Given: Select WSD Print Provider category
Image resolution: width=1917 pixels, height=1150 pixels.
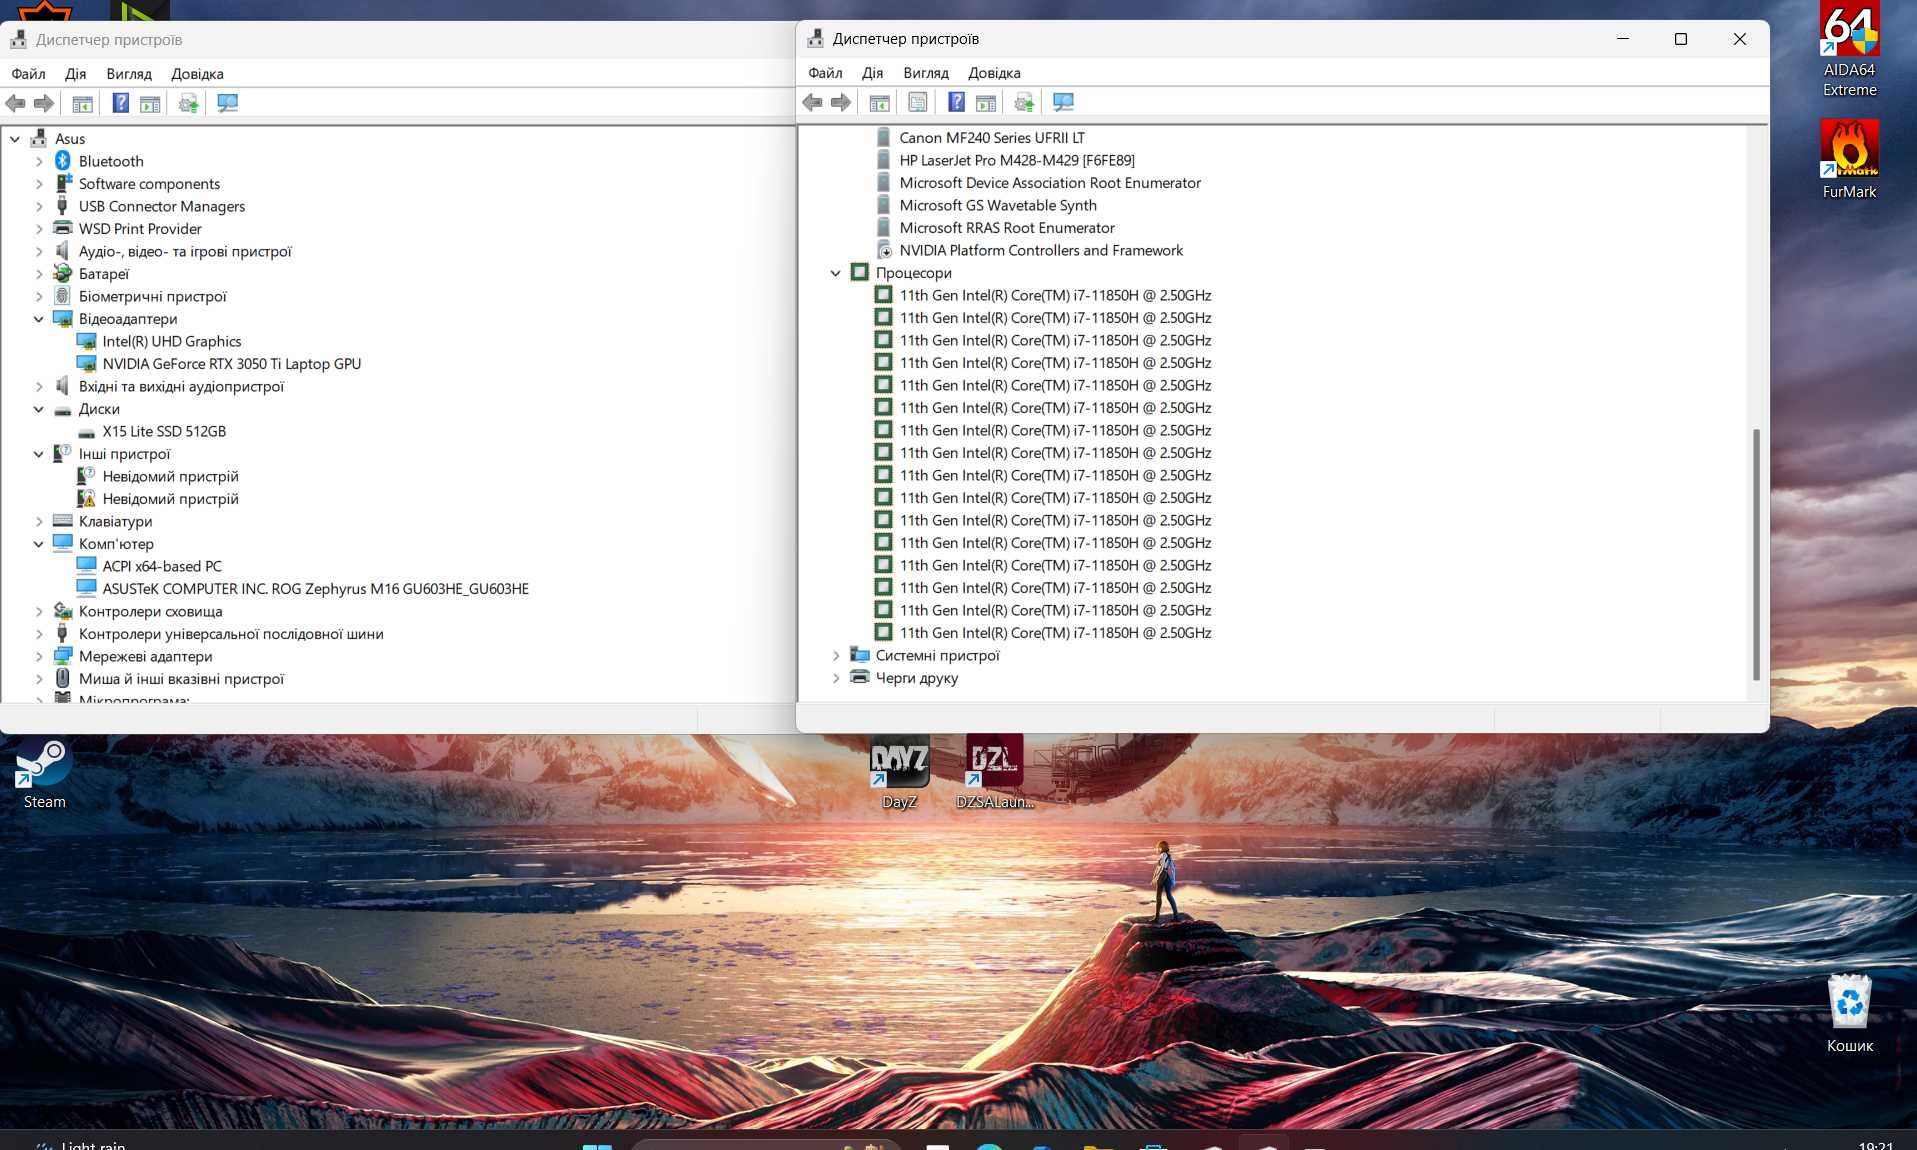Looking at the screenshot, I should click(x=140, y=229).
